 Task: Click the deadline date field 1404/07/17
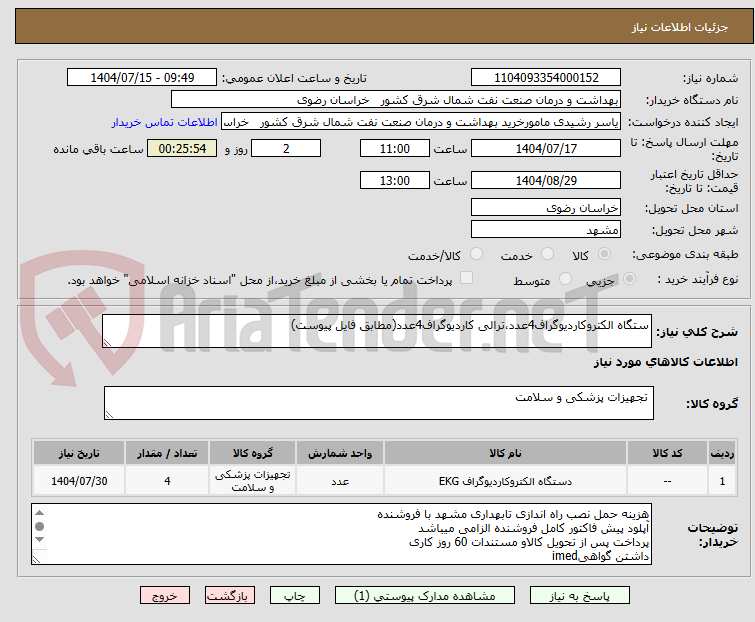[x=546, y=148]
